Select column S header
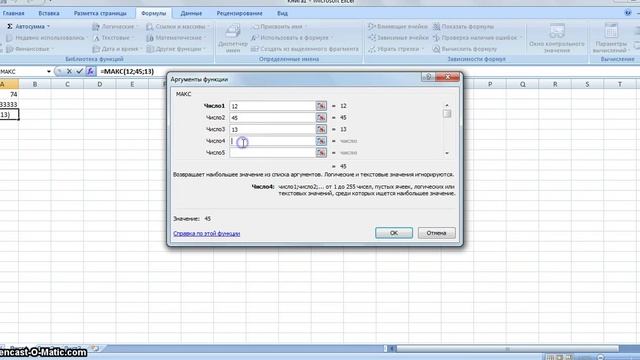Viewport: 640px width, 360px height. coord(587,84)
